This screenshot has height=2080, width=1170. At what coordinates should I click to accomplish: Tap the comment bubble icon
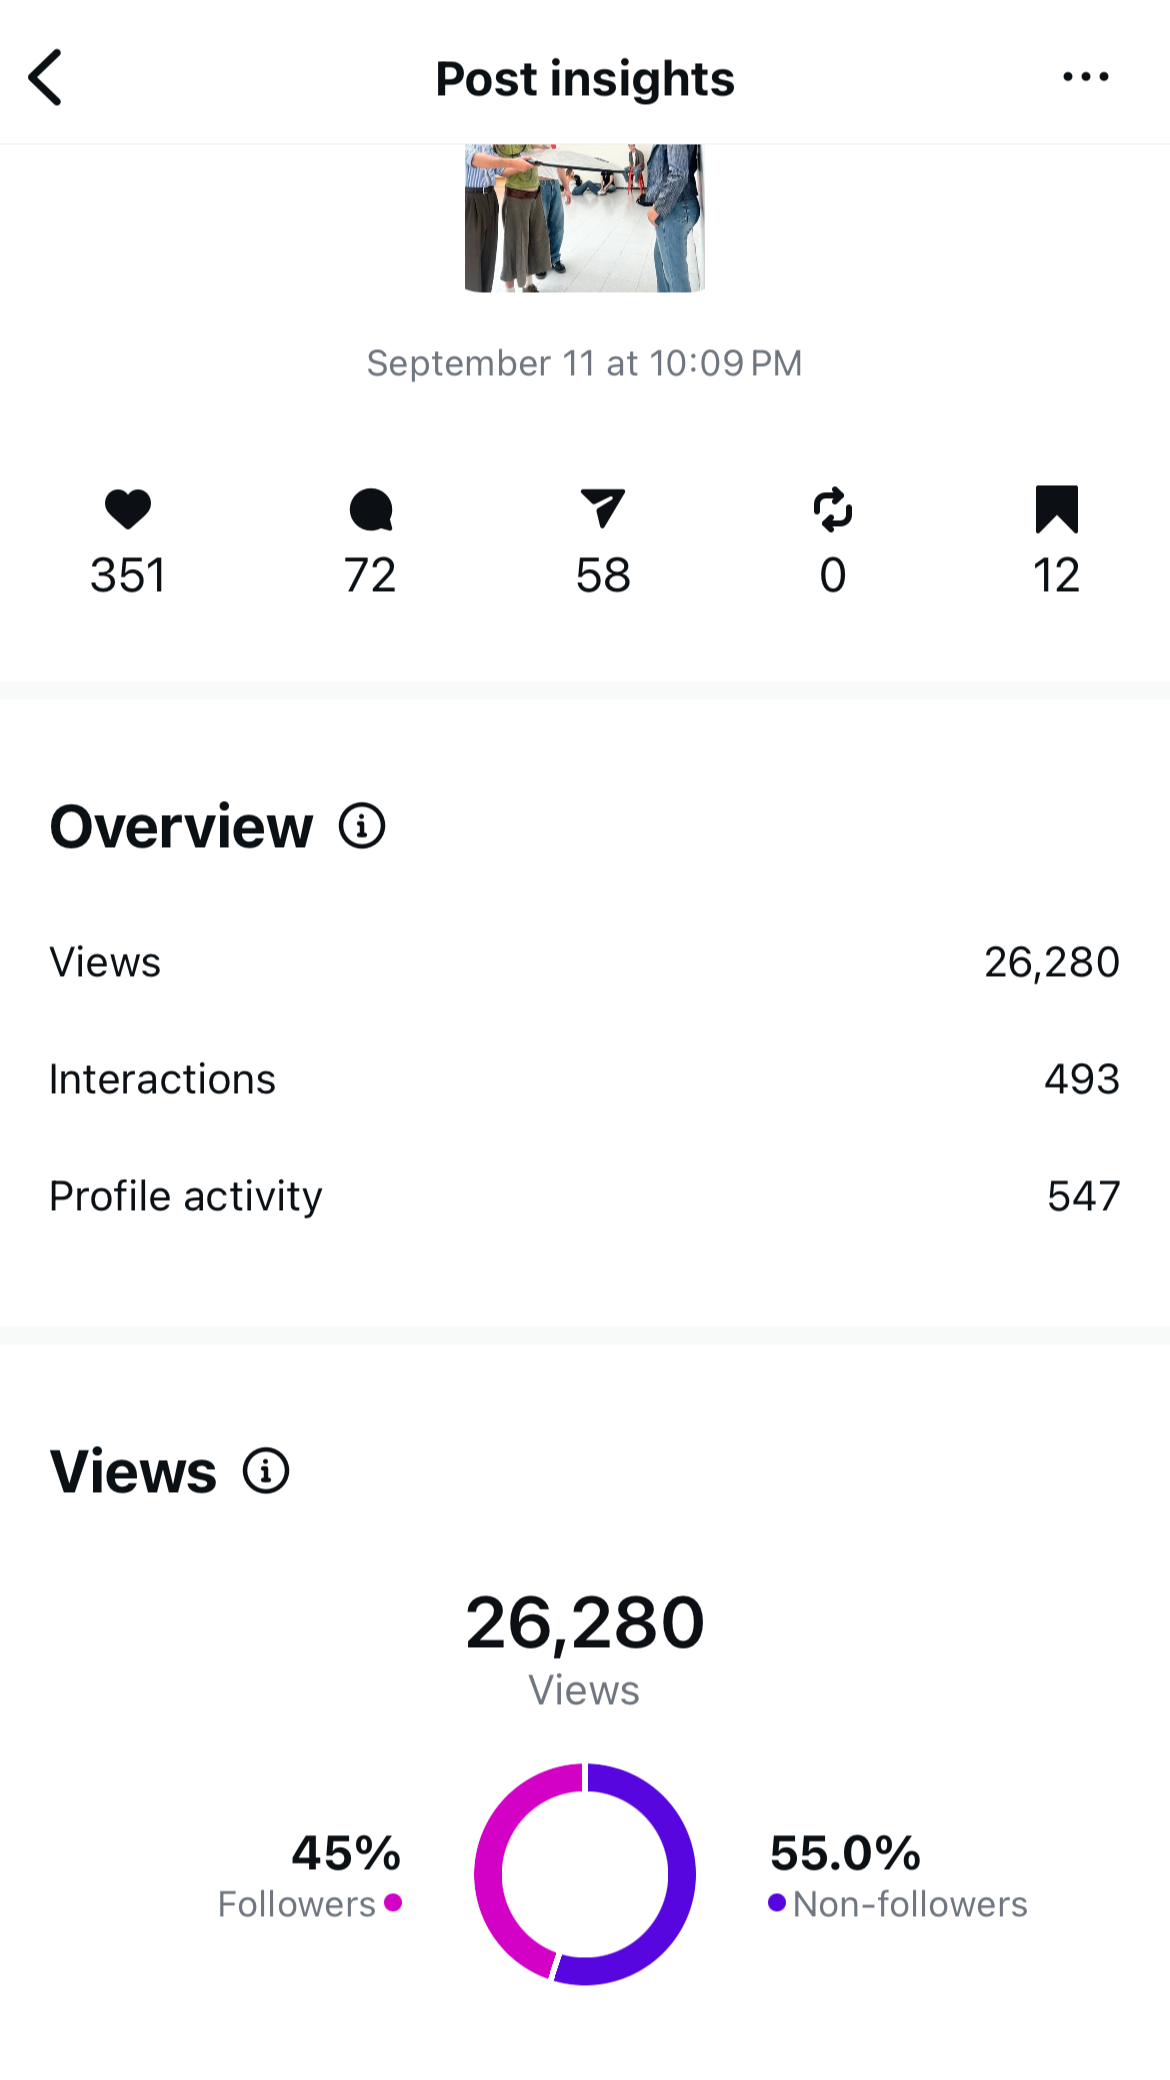pos(371,509)
